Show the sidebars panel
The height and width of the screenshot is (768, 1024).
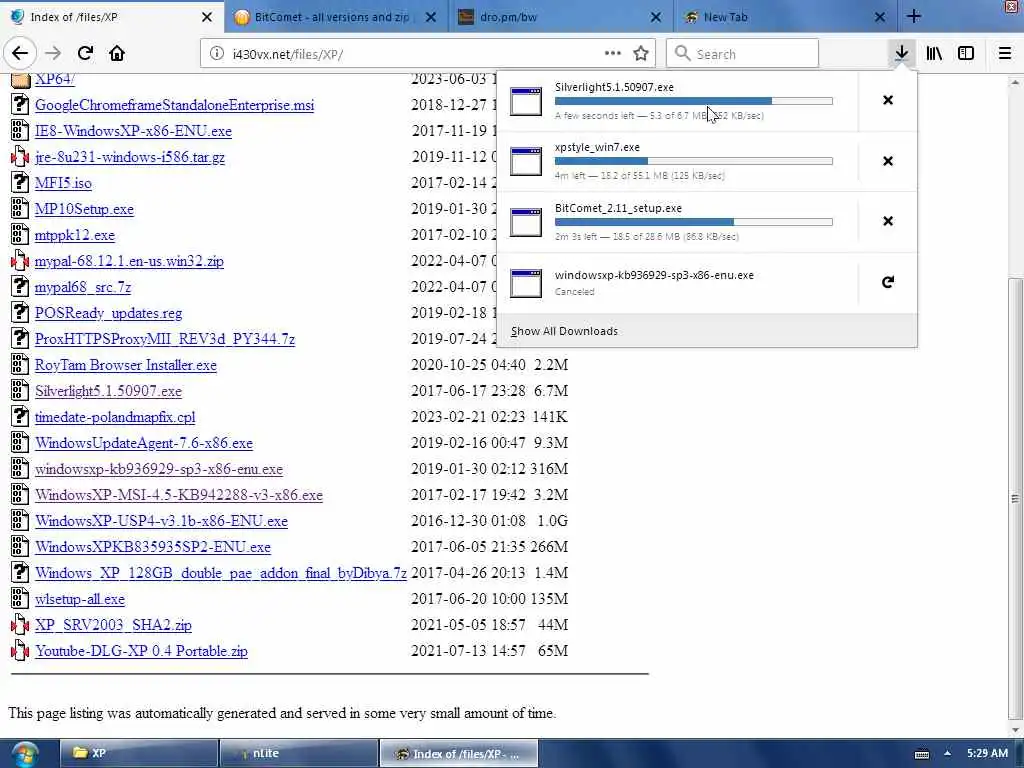tap(966, 54)
